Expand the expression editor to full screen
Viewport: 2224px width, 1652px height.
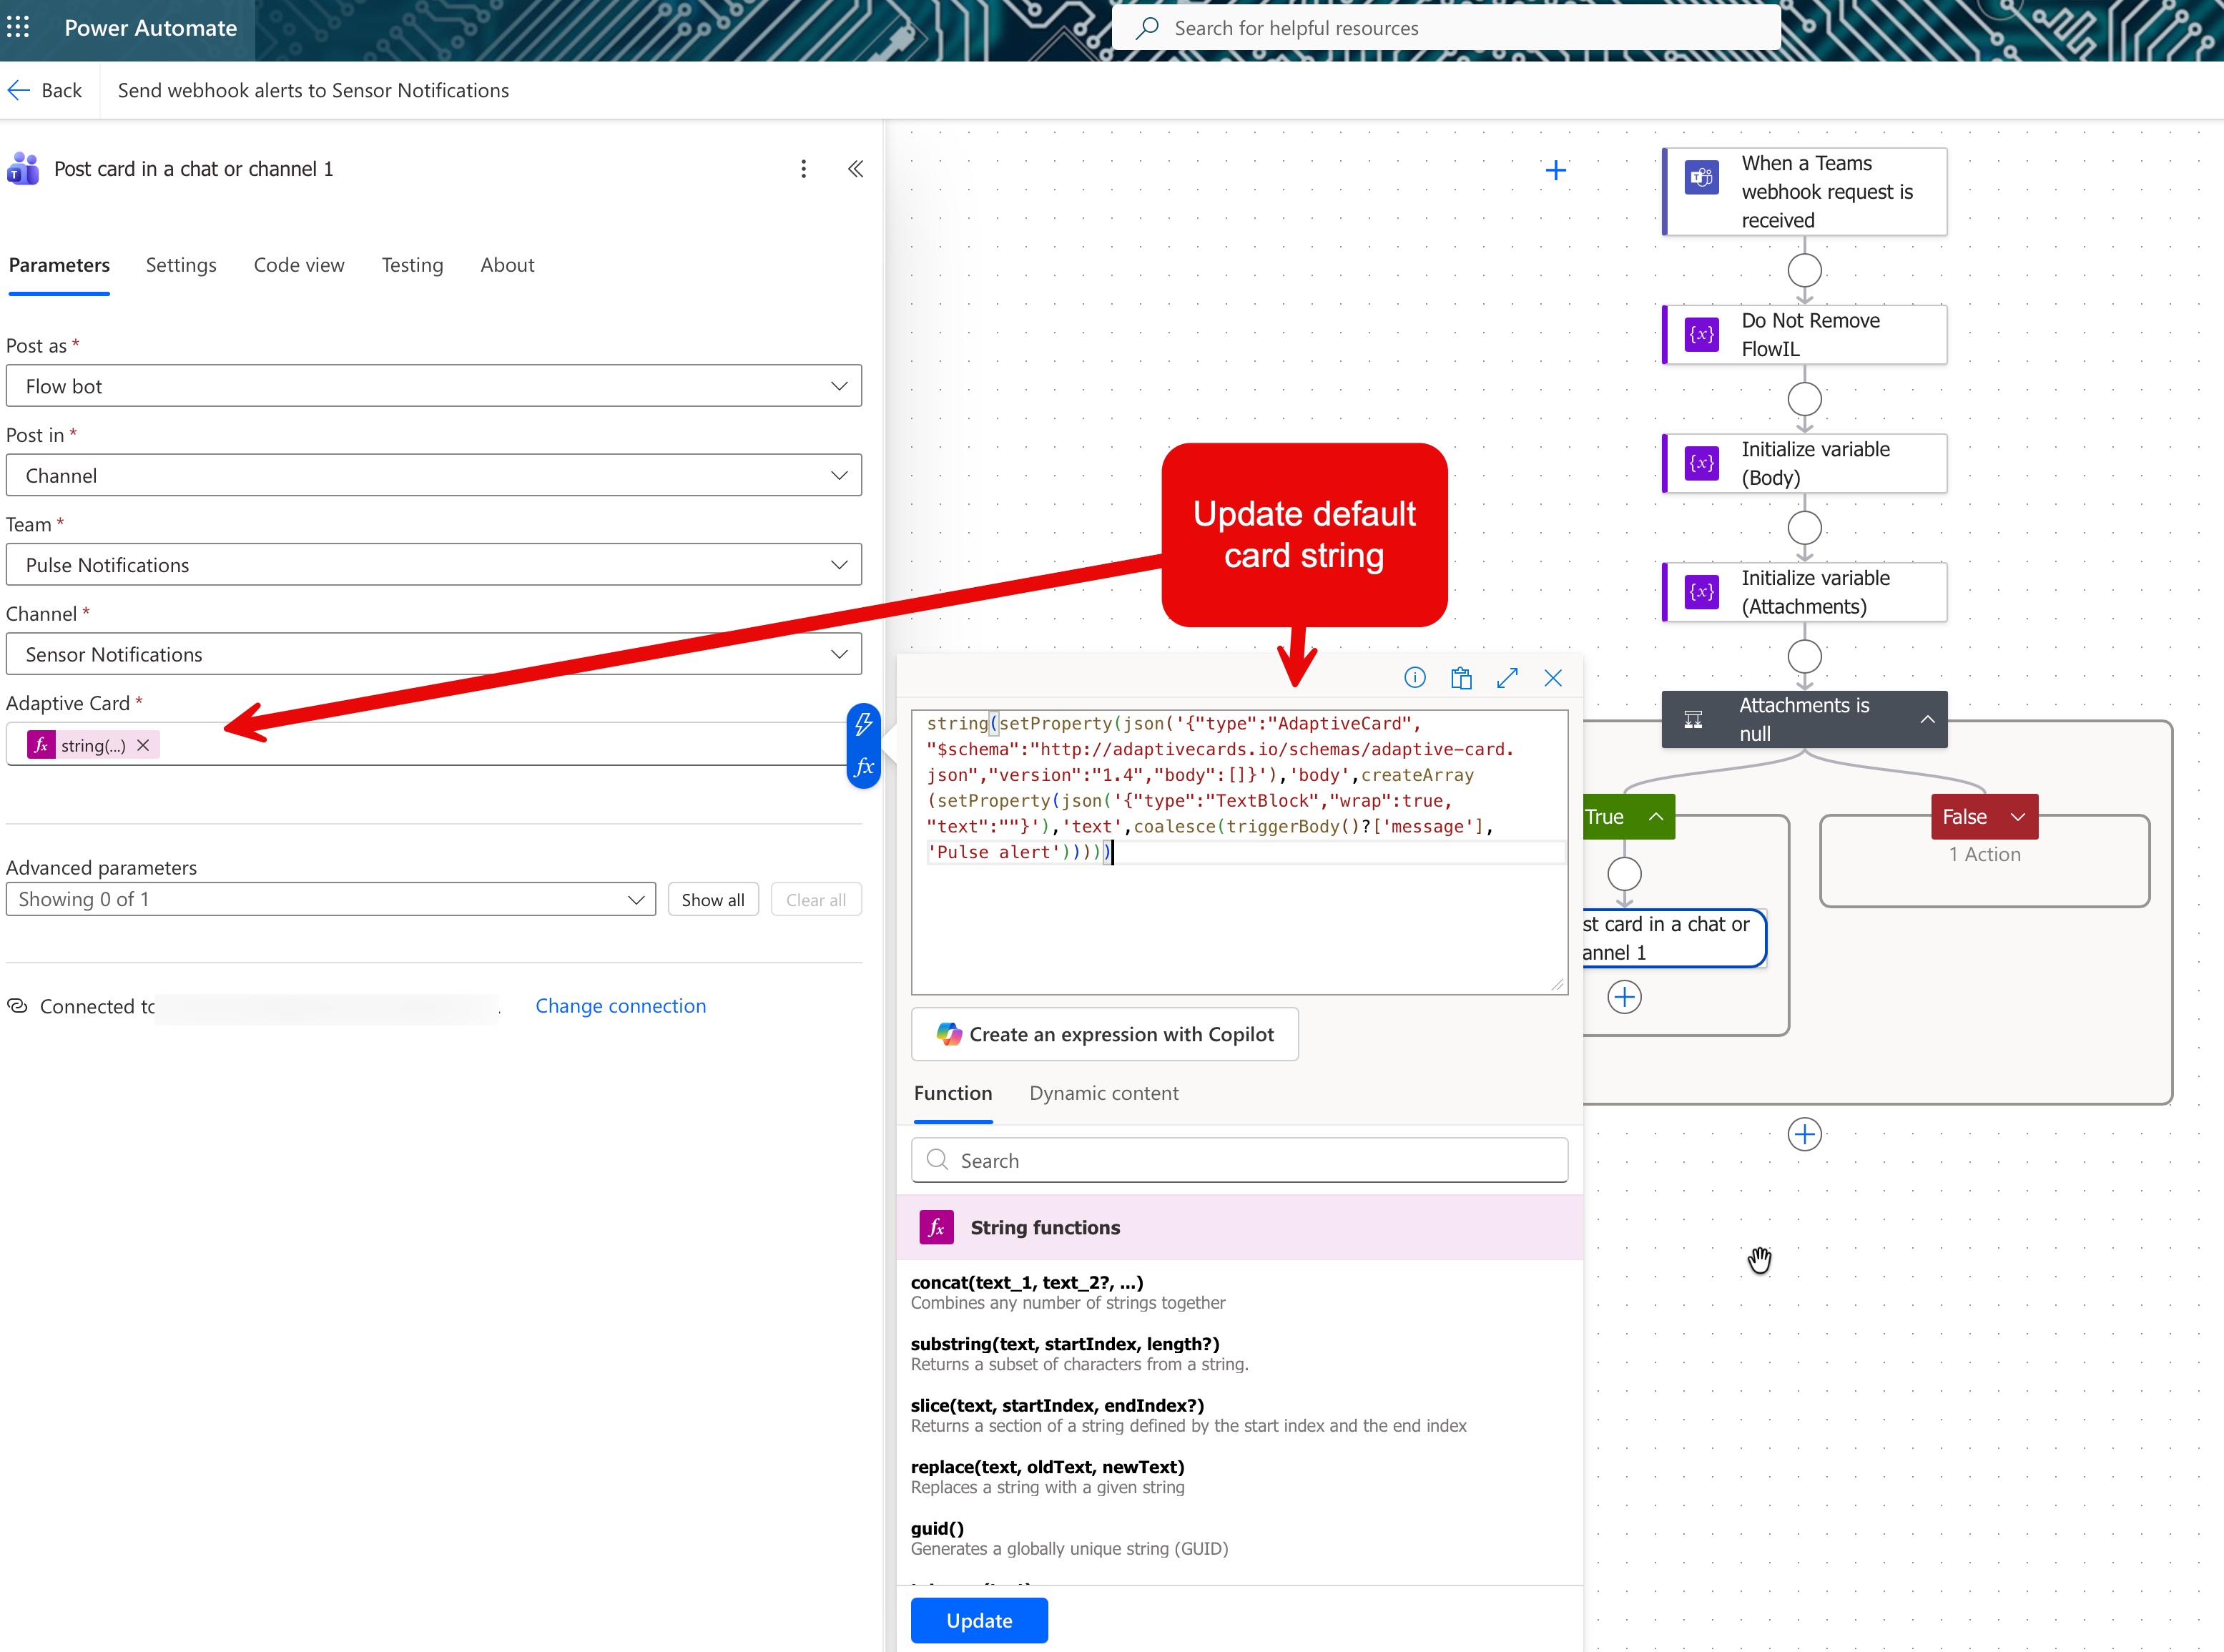pos(1507,678)
